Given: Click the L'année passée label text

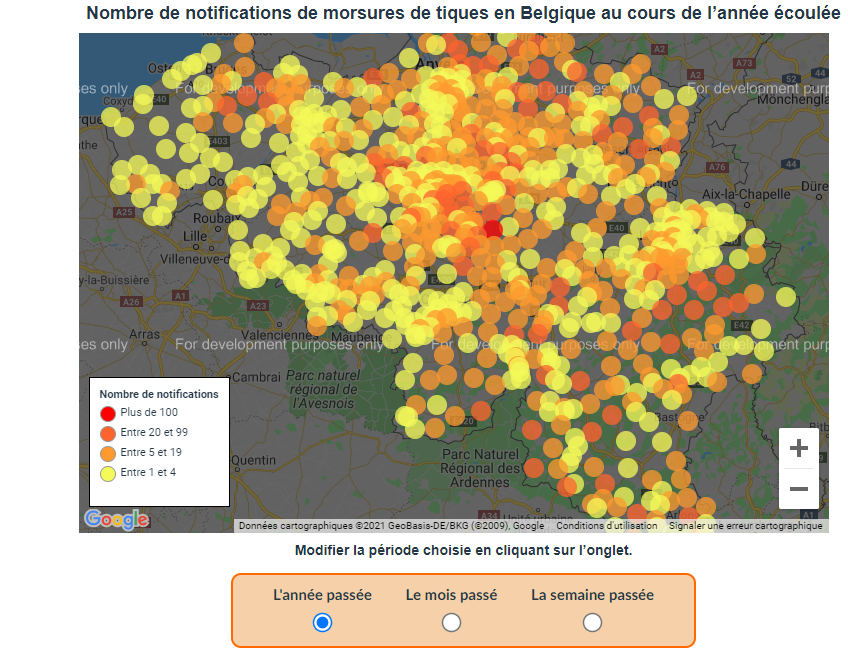Looking at the screenshot, I should (x=322, y=595).
